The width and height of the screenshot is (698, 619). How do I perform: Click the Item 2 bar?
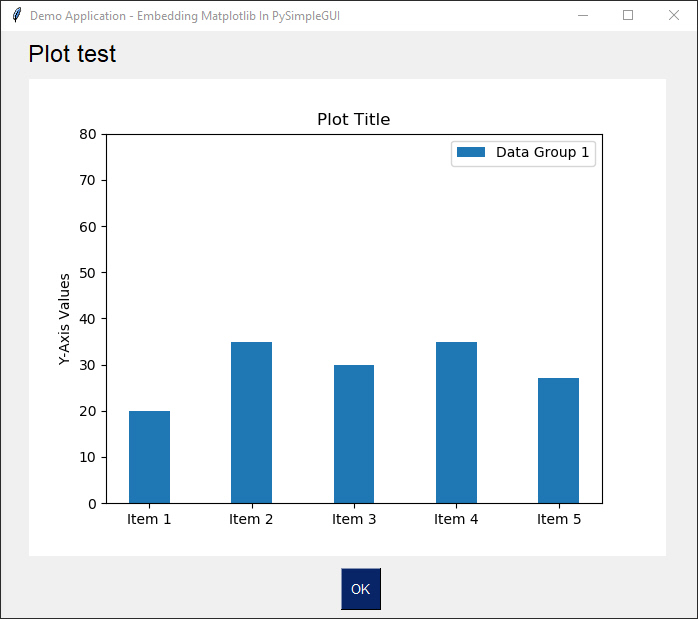pyautogui.click(x=252, y=422)
